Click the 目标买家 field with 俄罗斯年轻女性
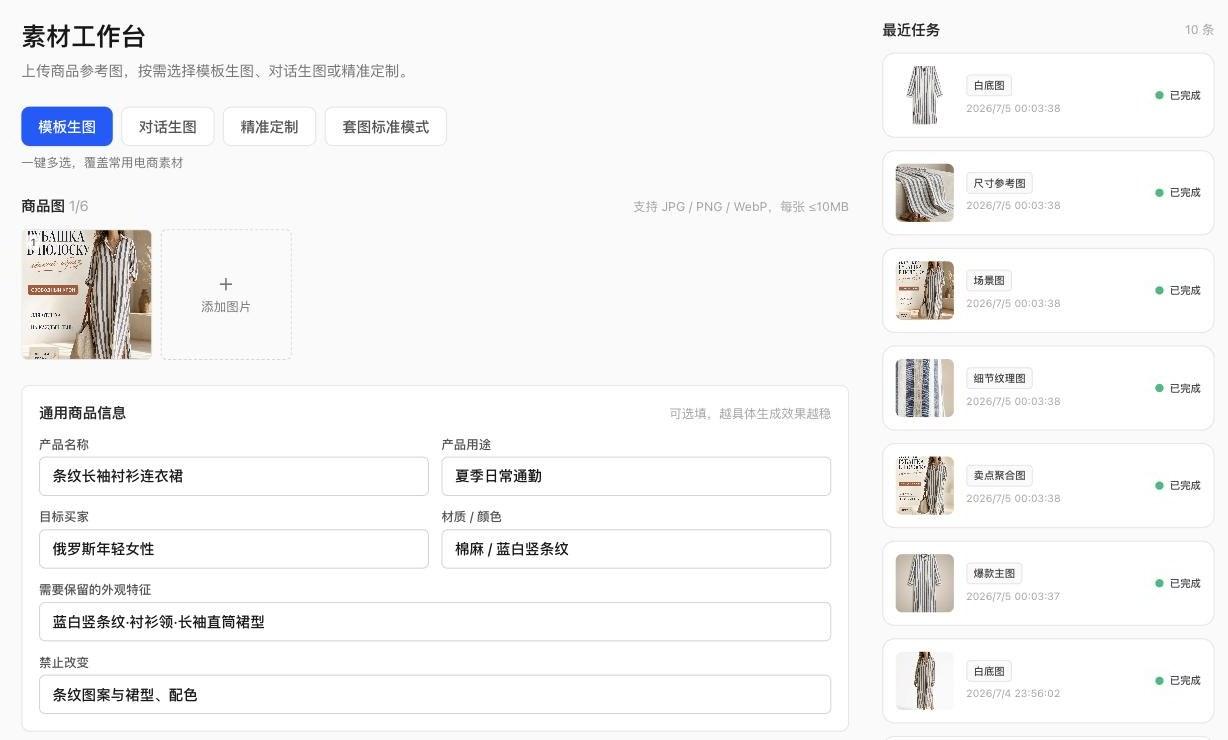 point(234,549)
